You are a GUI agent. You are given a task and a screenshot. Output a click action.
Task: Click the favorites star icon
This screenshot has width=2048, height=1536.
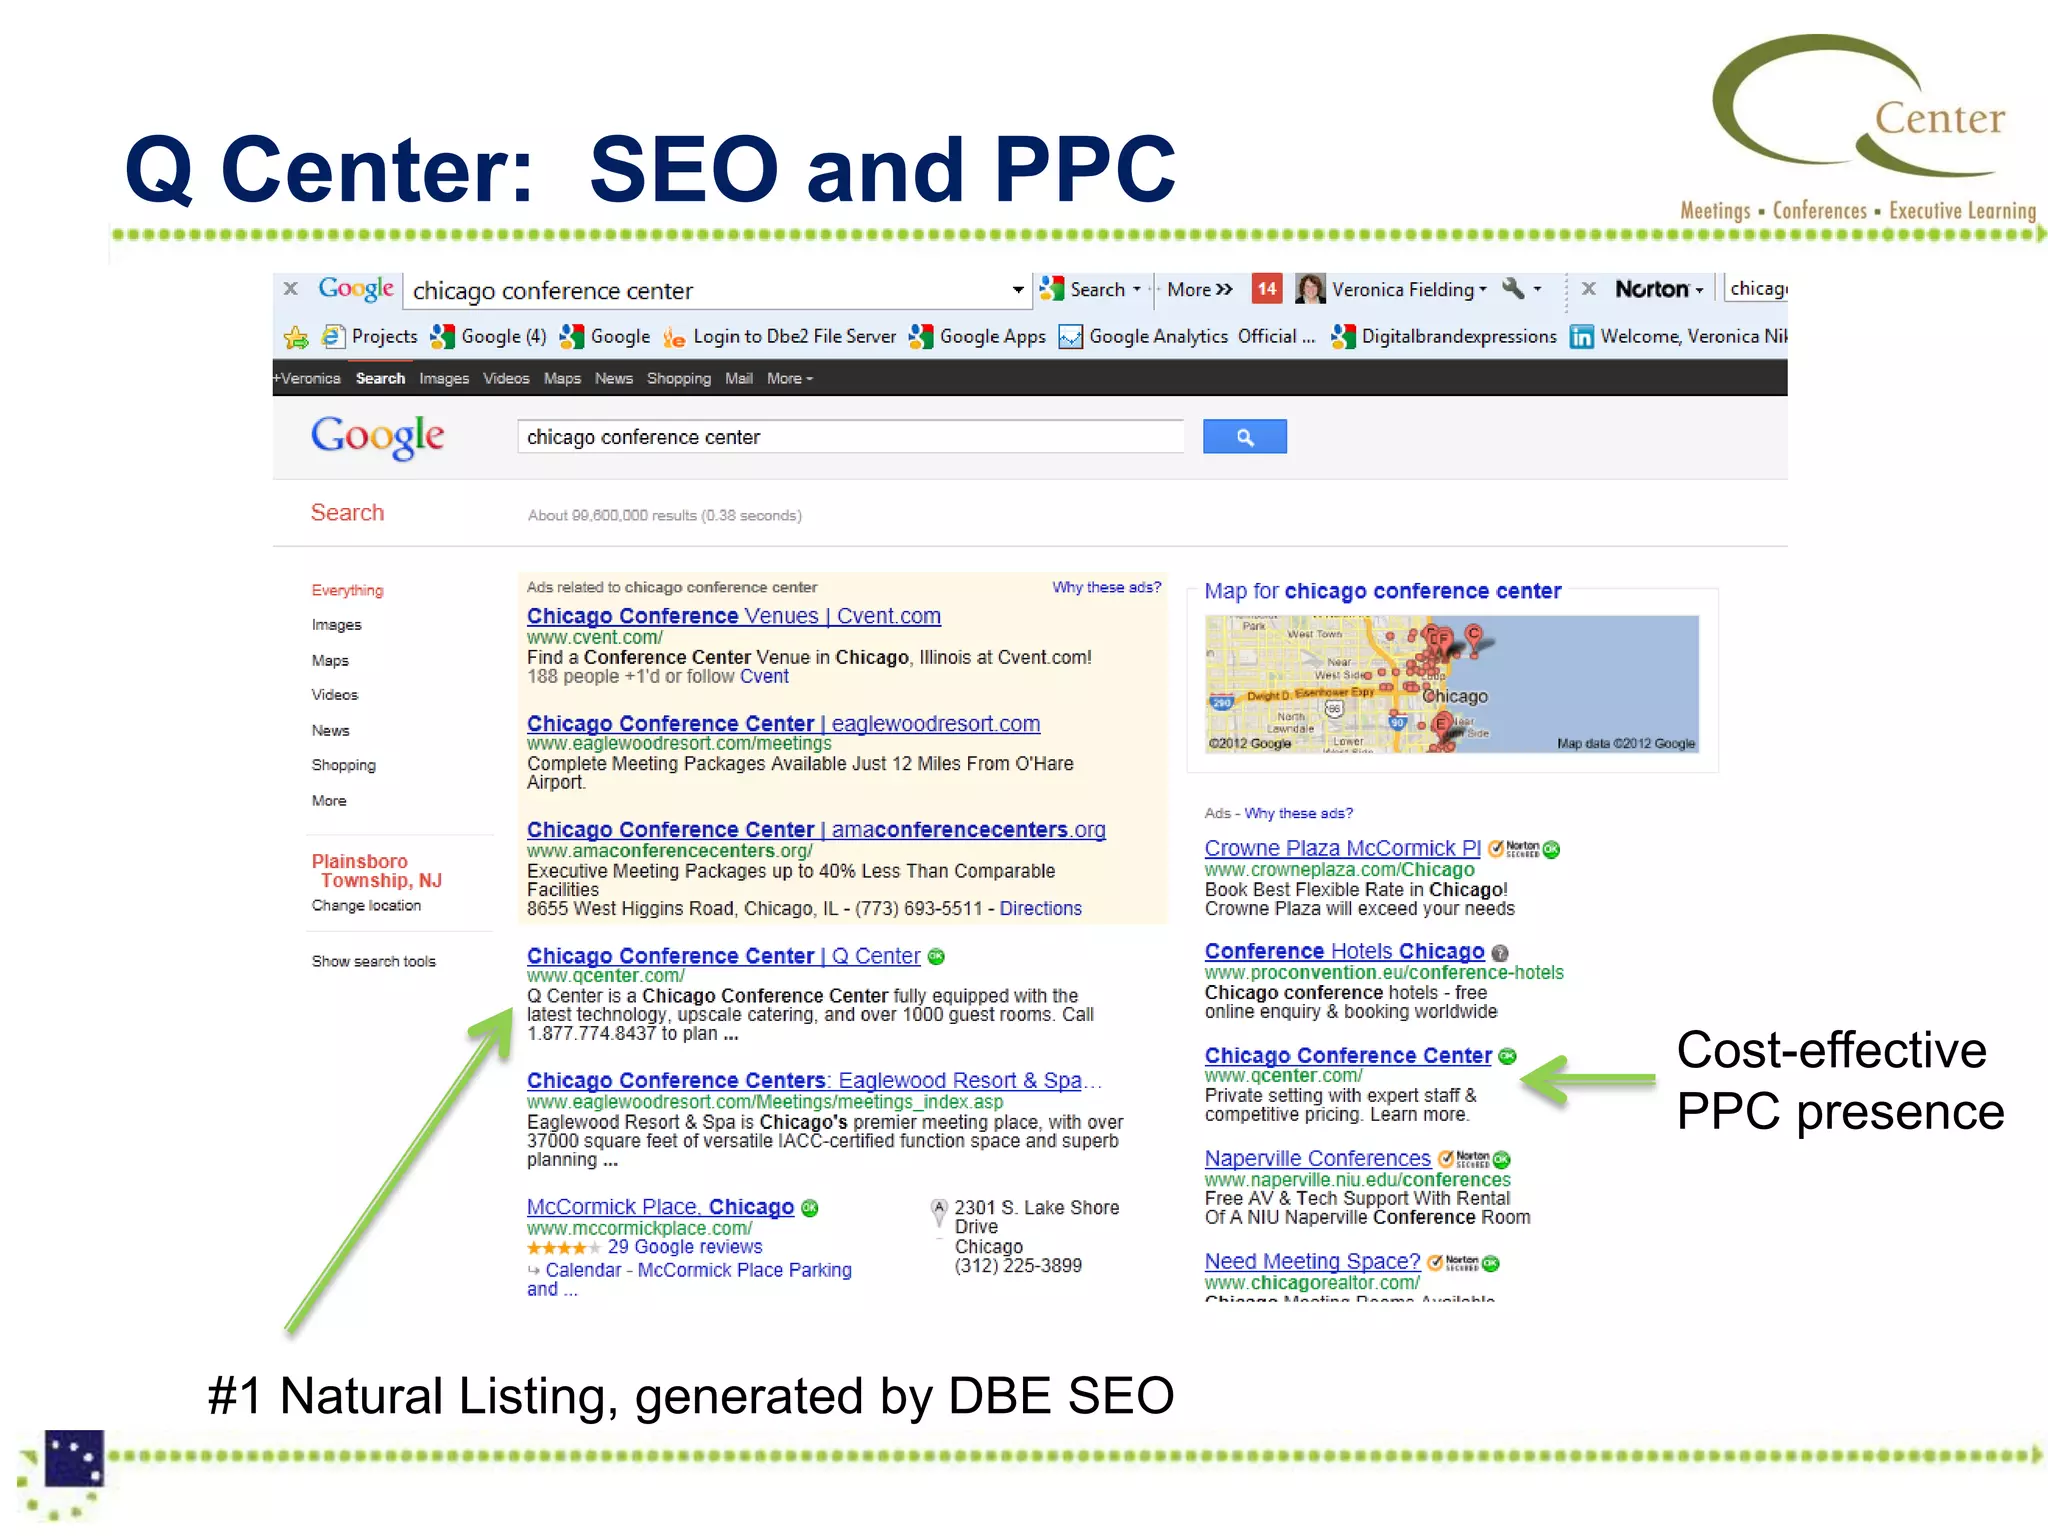tap(296, 337)
